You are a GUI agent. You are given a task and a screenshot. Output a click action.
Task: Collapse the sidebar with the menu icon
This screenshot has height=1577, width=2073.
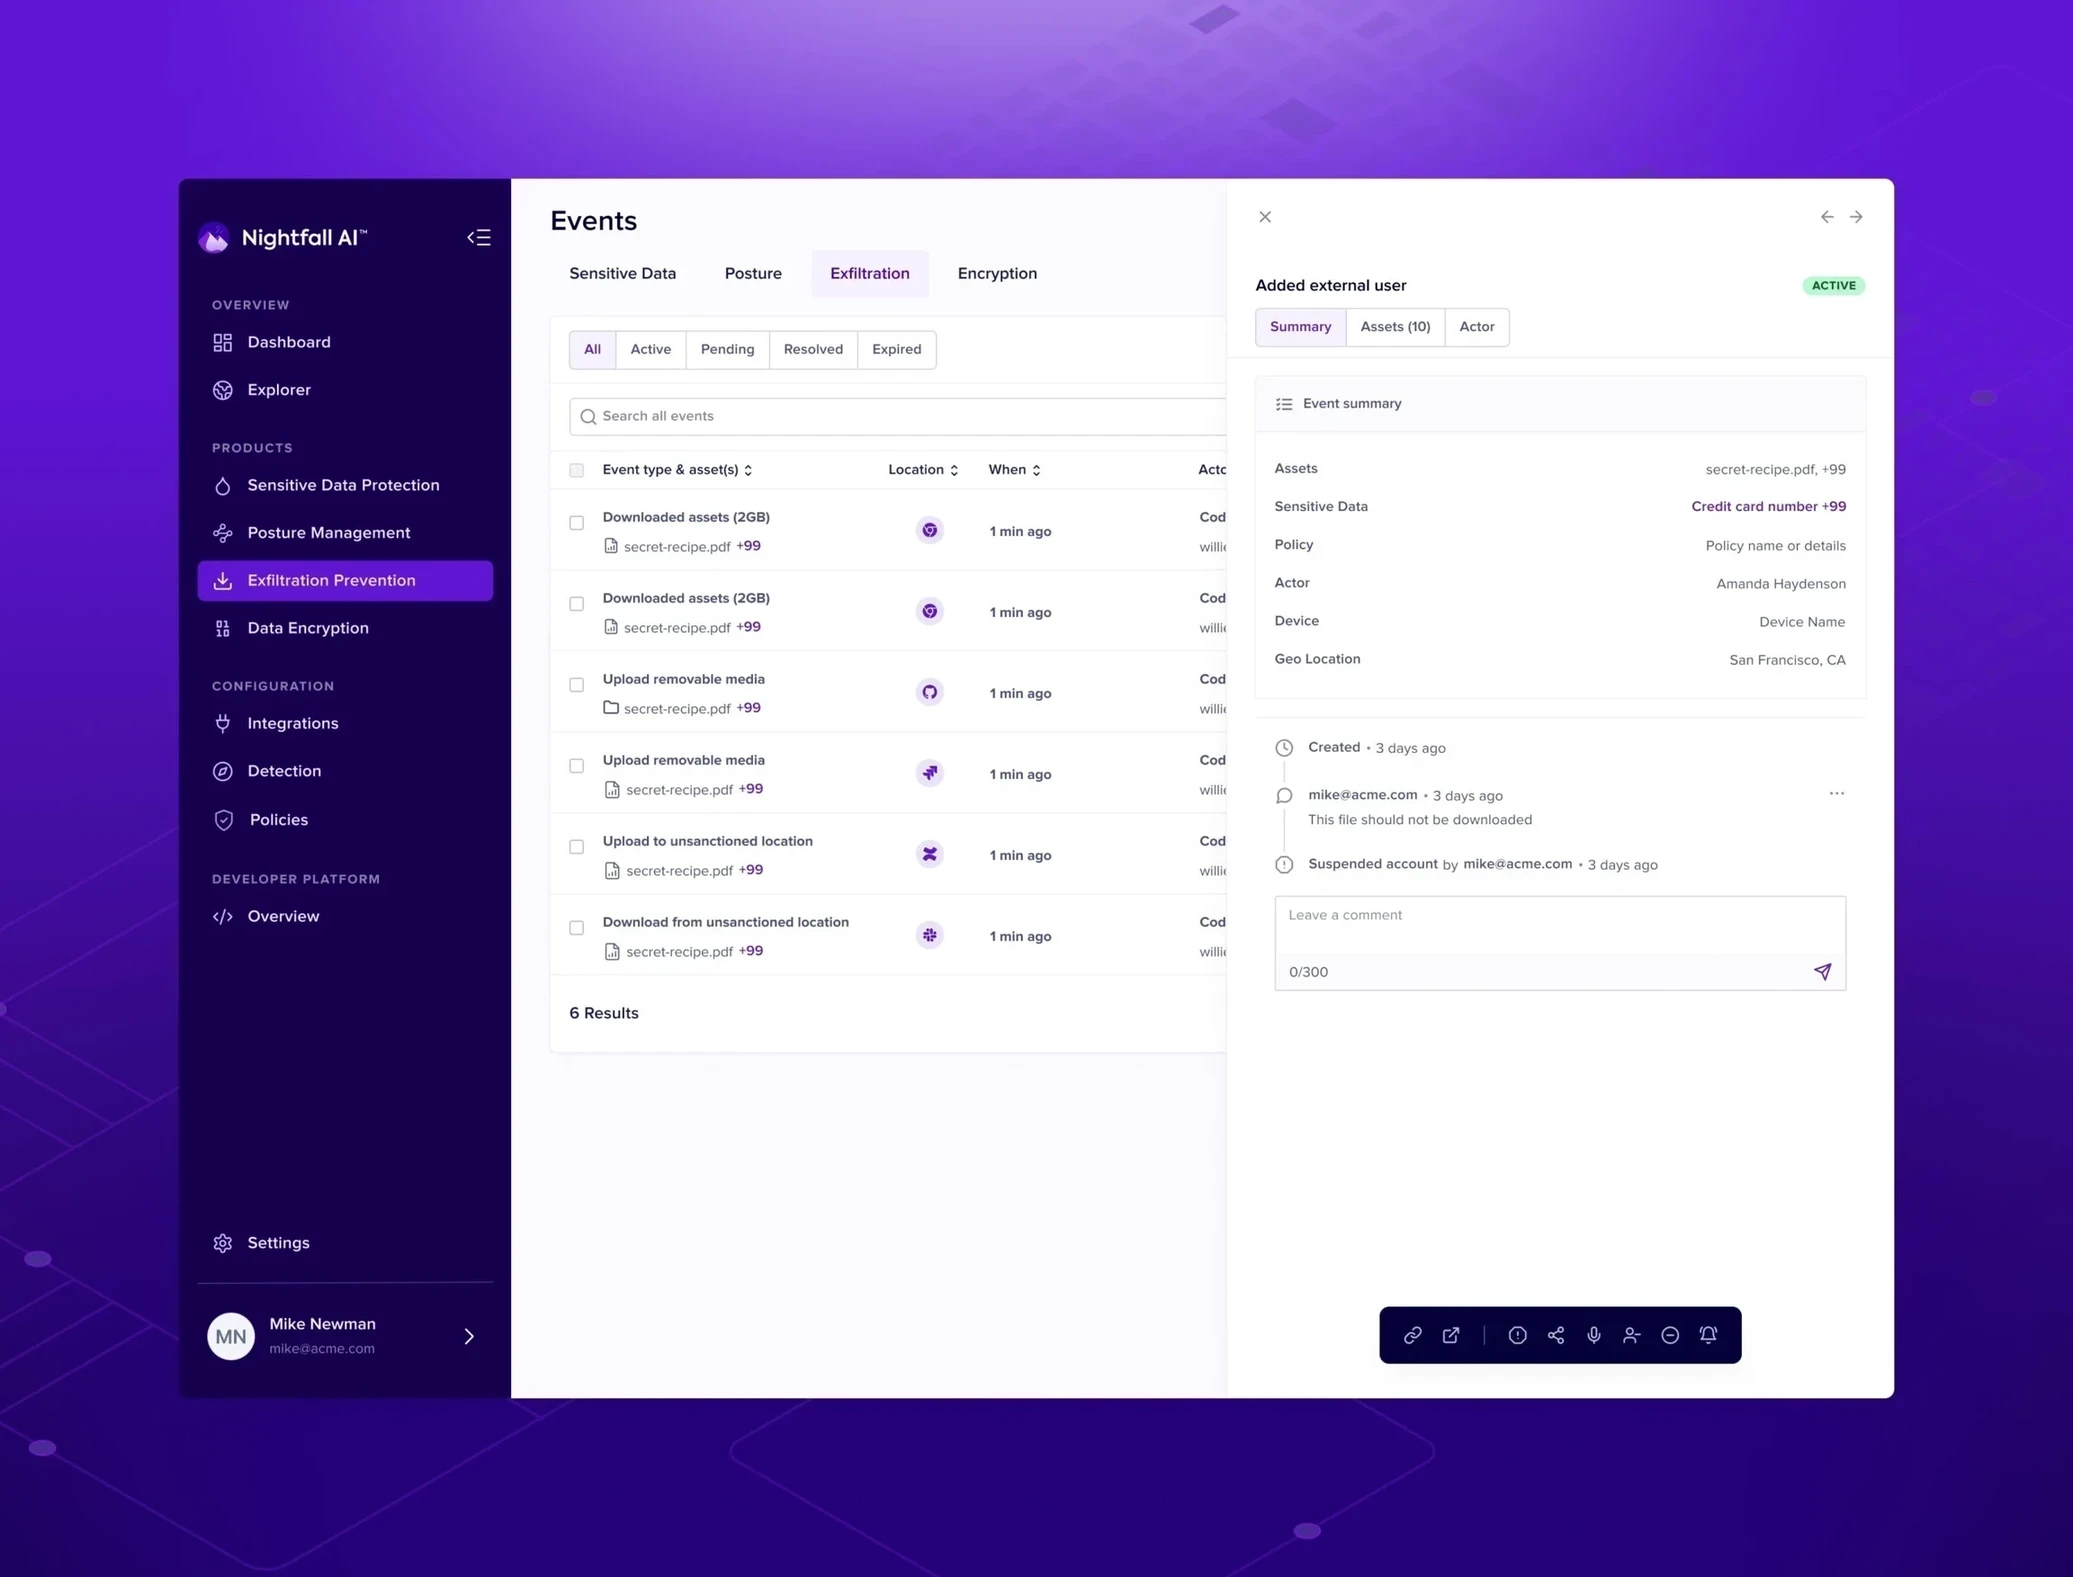click(x=479, y=238)
